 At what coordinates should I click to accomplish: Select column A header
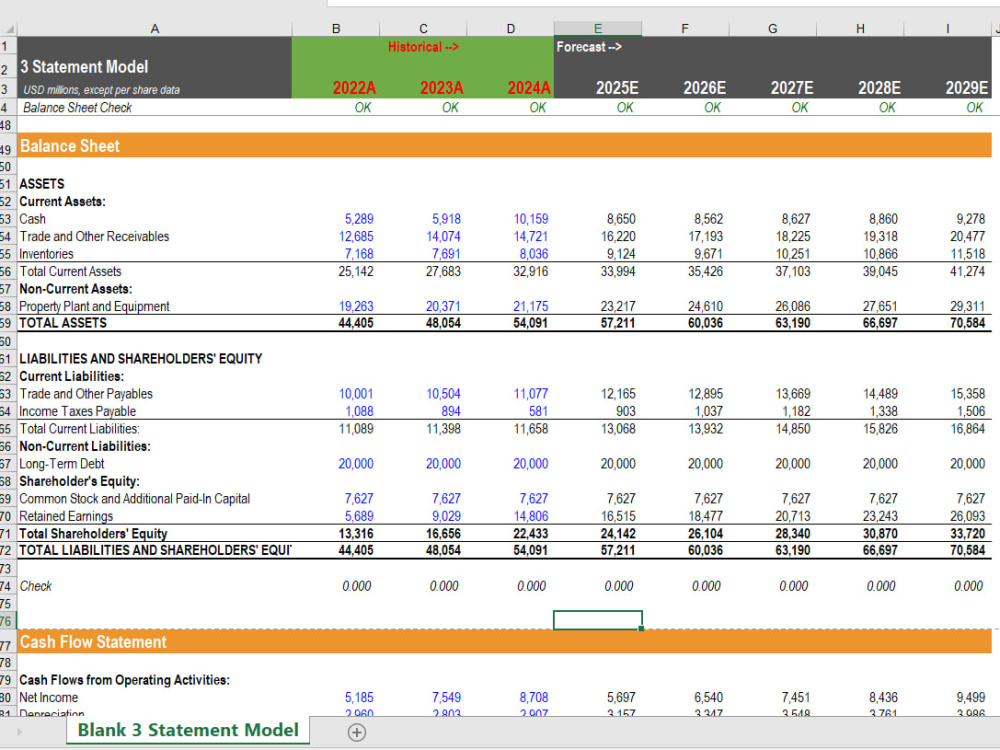(x=154, y=29)
